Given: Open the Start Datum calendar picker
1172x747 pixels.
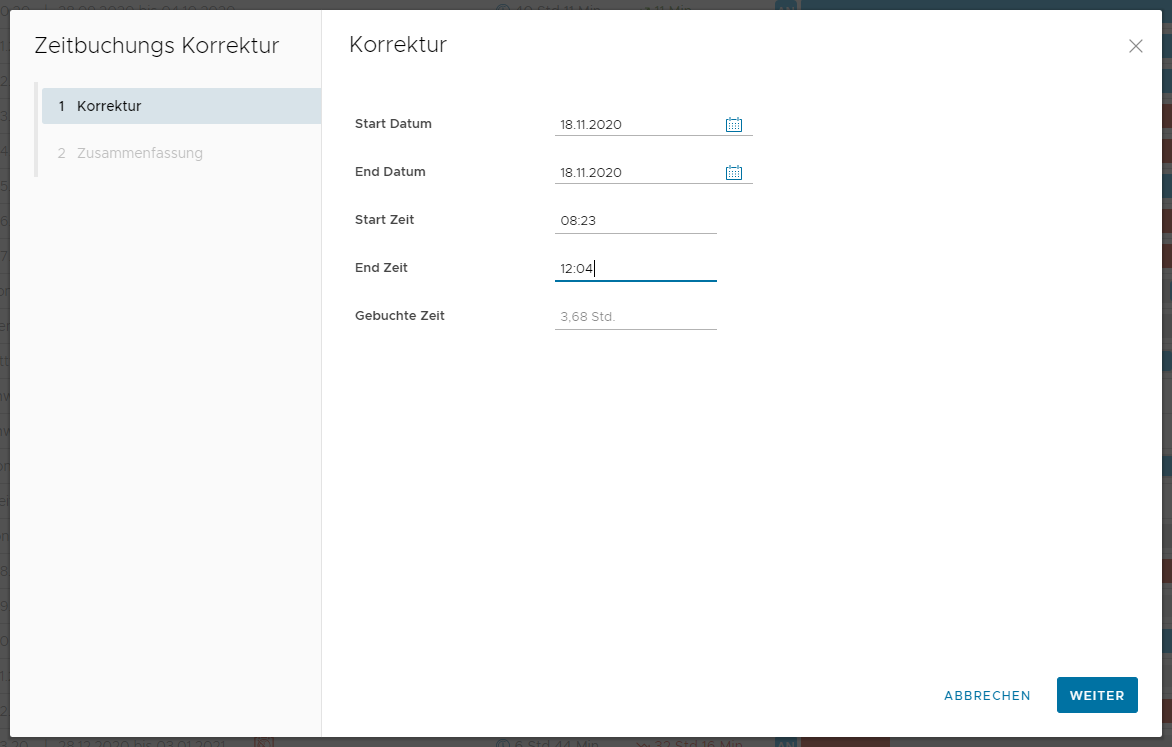Looking at the screenshot, I should click(733, 125).
